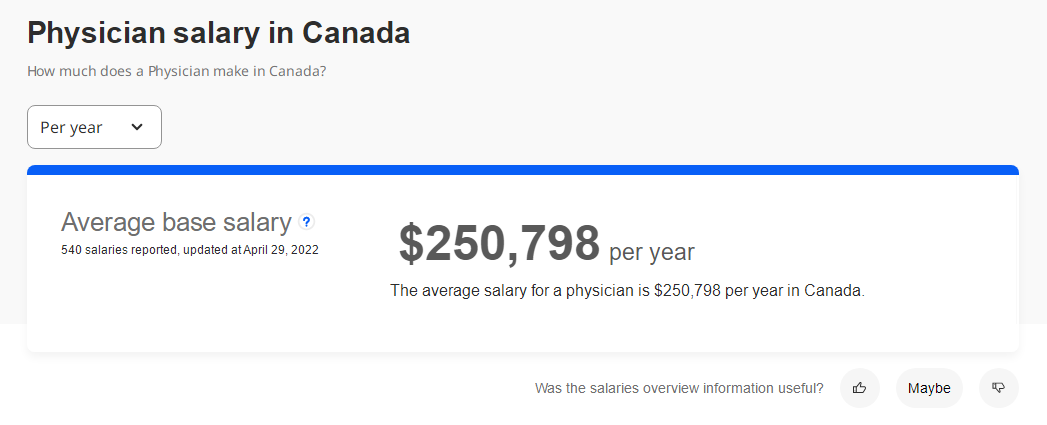Select the Average base salary label
1047x425 pixels.
[x=176, y=222]
